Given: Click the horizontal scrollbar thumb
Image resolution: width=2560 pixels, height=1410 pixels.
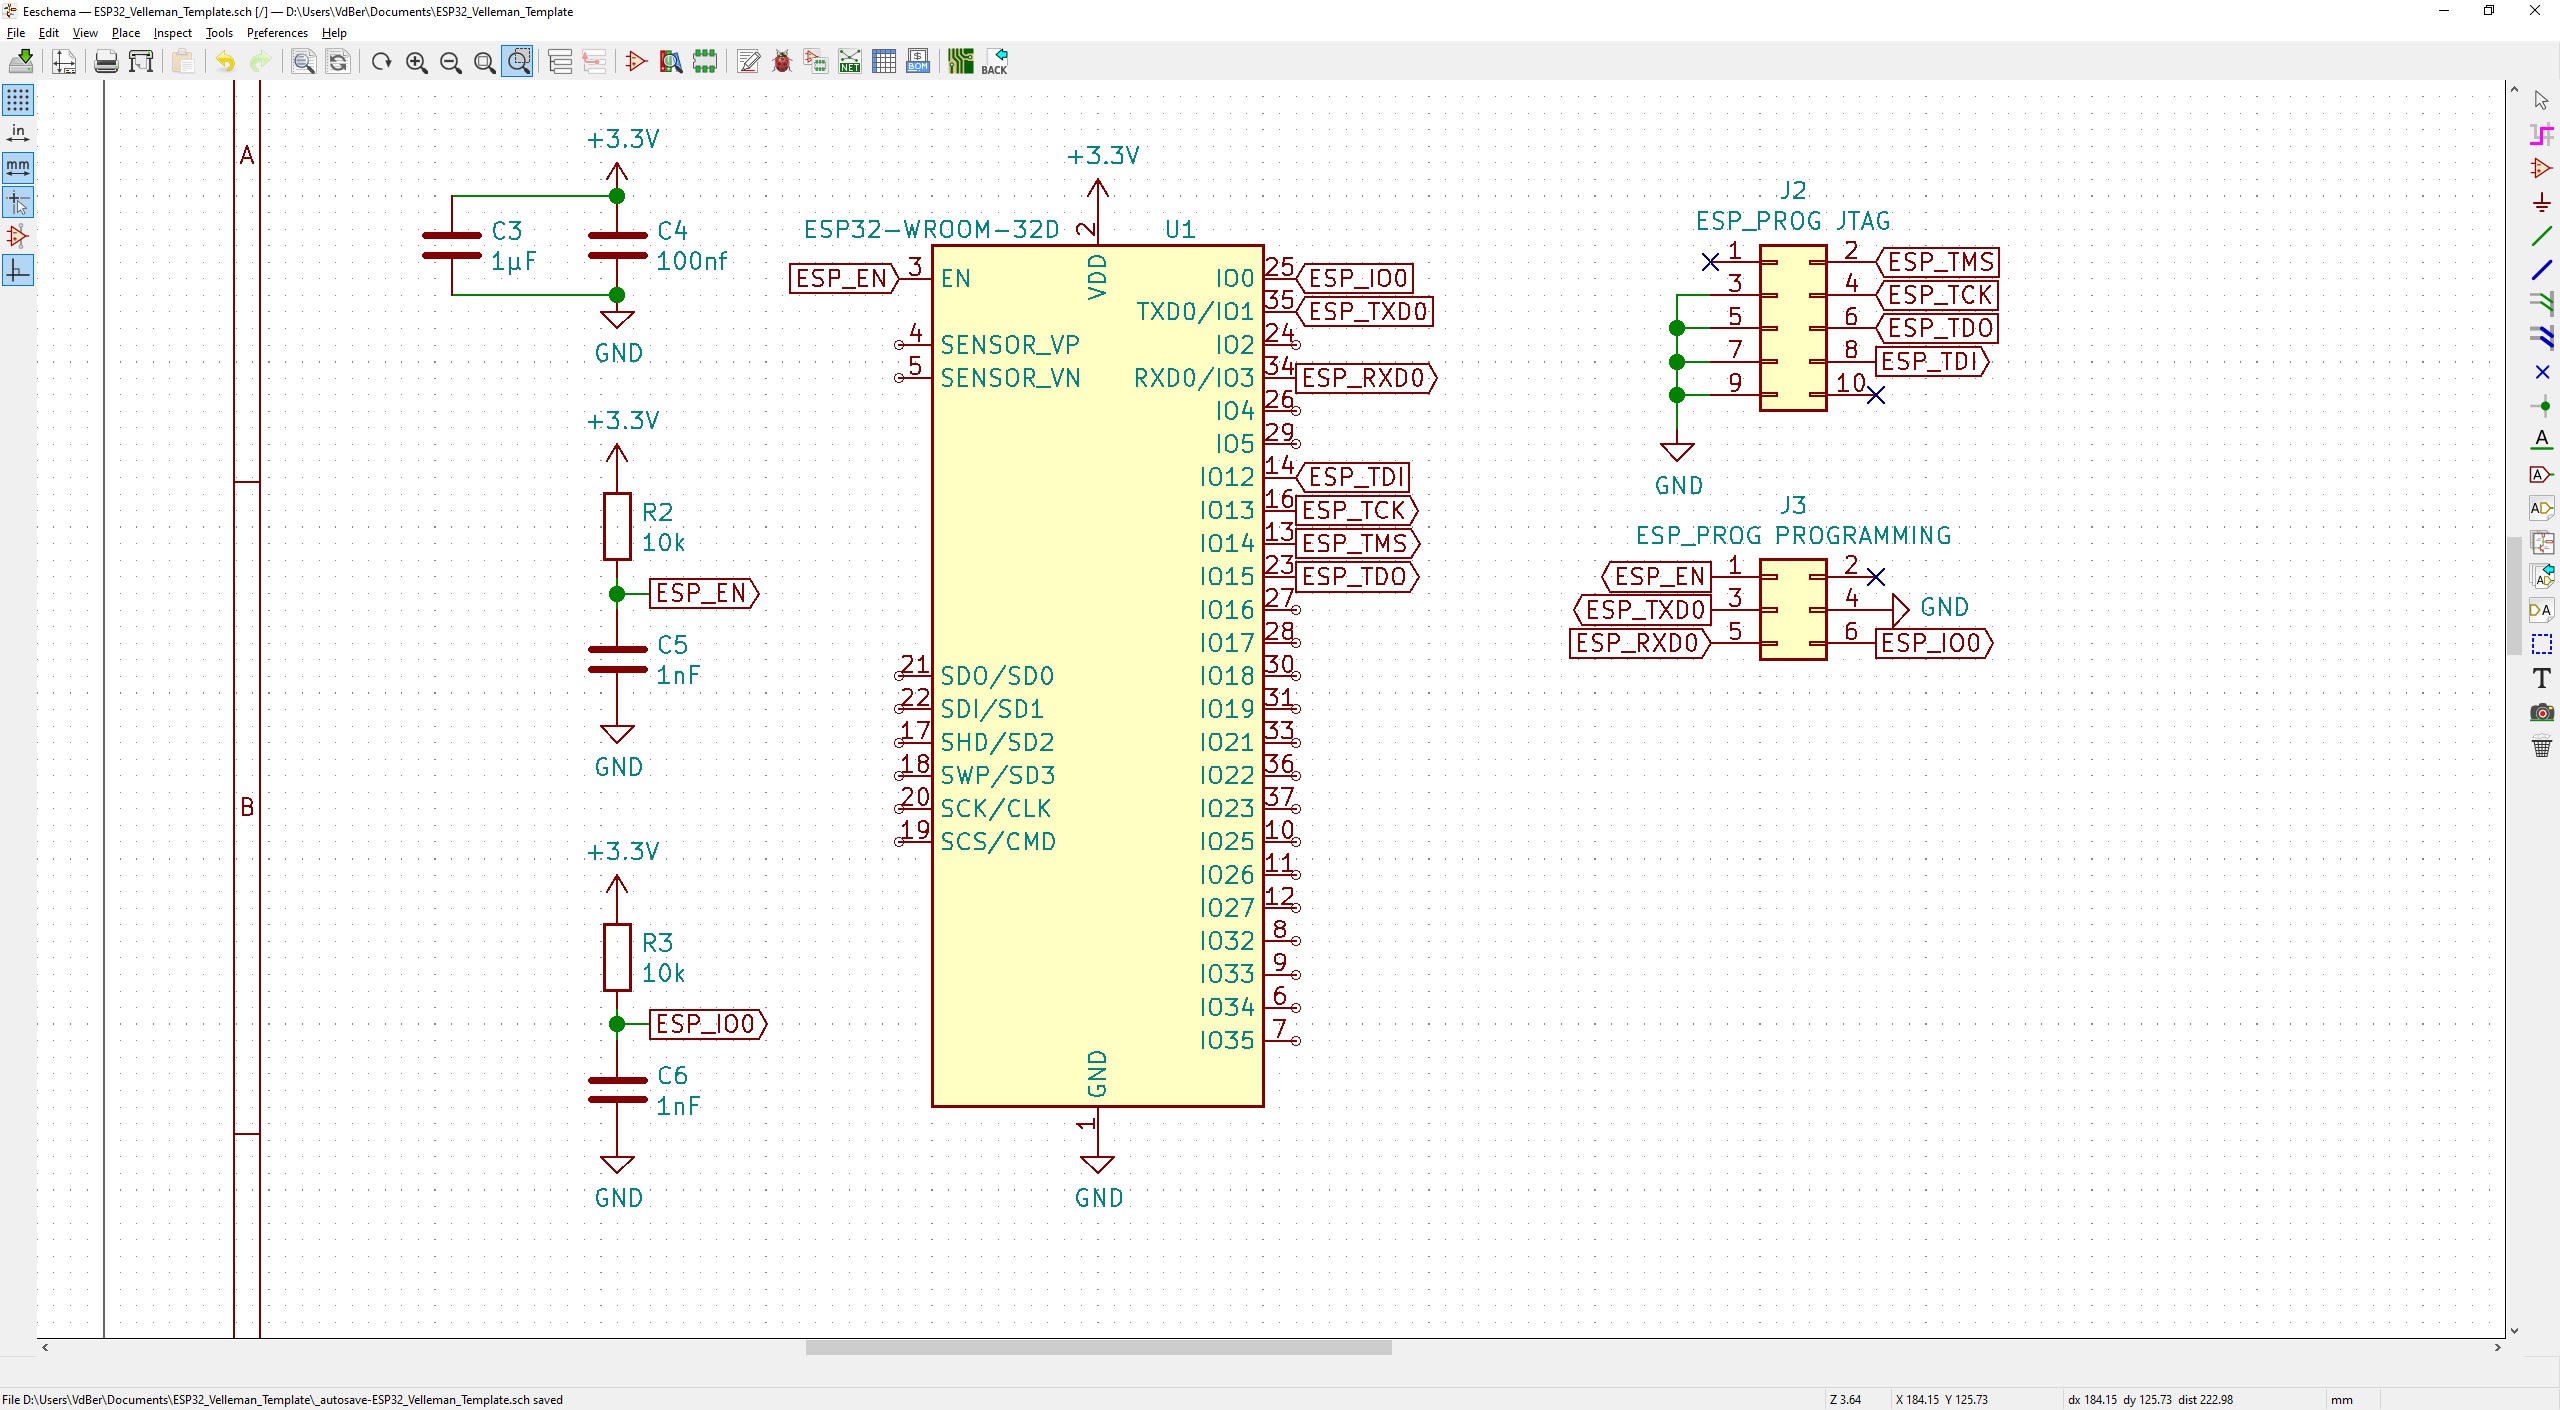Looking at the screenshot, I should coord(1098,1347).
